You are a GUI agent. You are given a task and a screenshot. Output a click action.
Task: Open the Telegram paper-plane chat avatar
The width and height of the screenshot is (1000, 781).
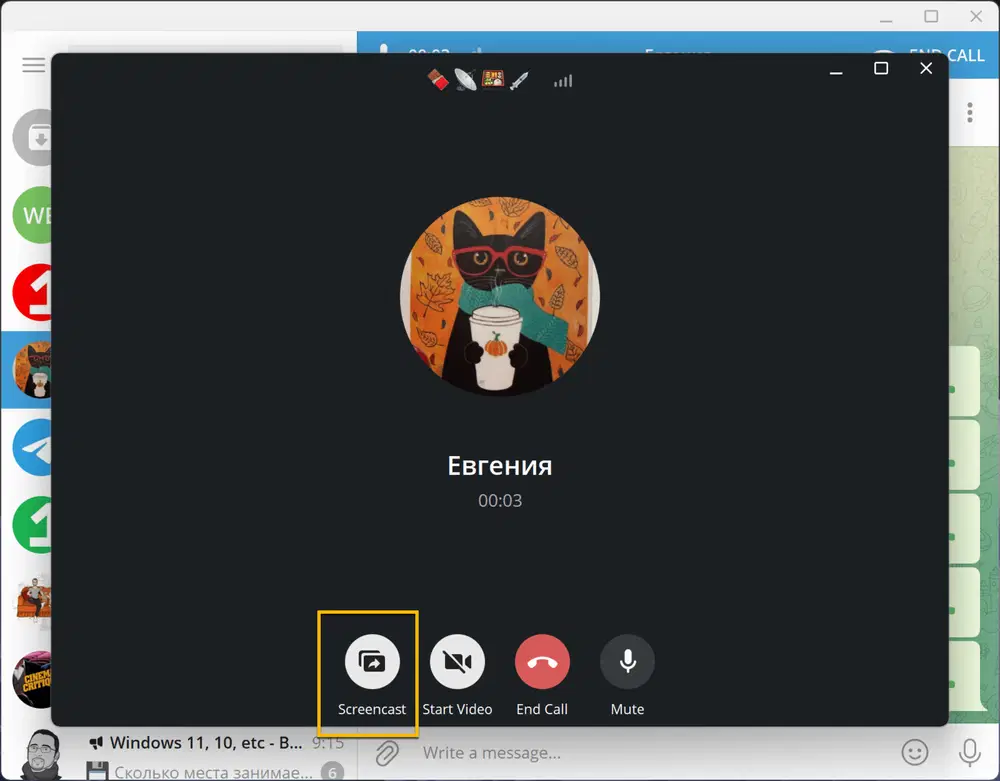32,448
